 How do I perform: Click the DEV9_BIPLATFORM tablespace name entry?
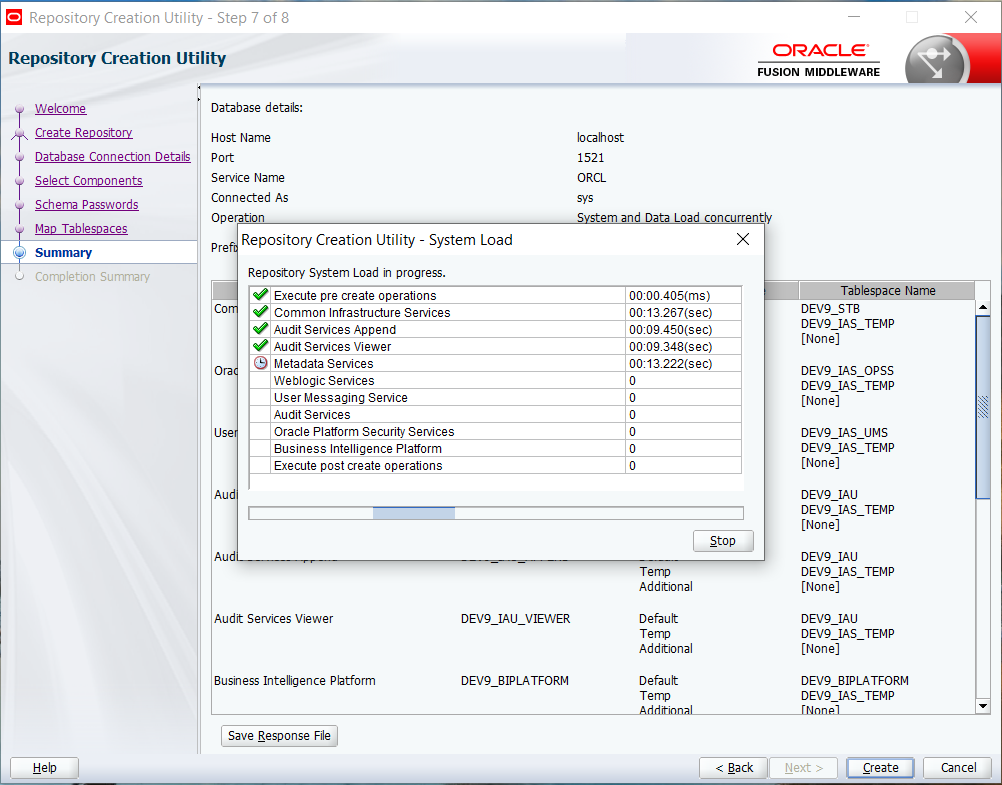point(854,681)
